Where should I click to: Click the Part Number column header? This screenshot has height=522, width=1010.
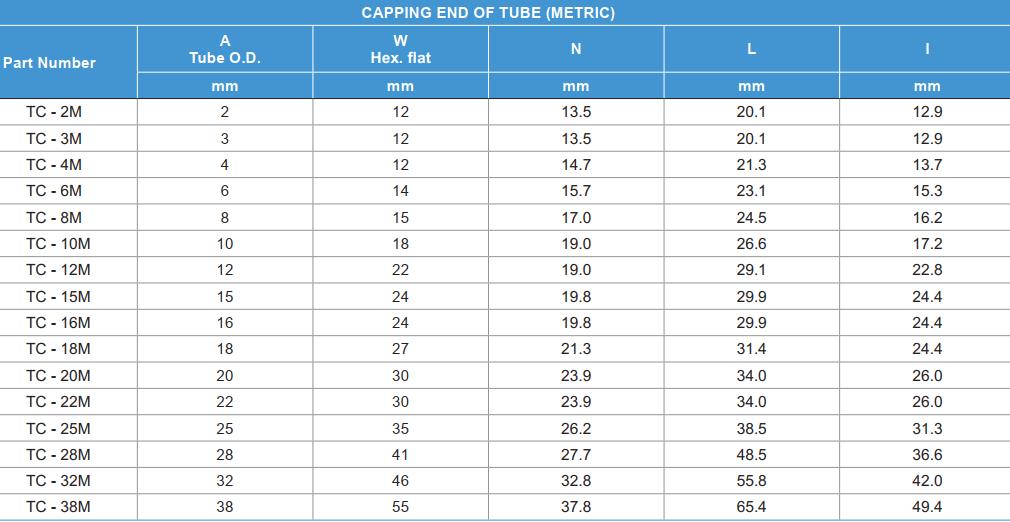point(50,62)
